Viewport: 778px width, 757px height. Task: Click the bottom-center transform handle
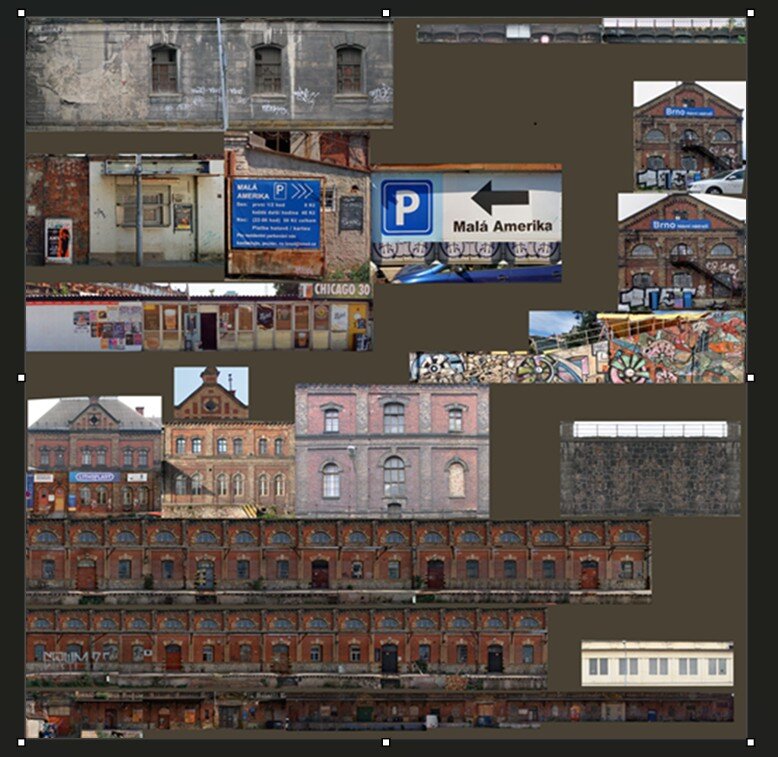[386, 742]
